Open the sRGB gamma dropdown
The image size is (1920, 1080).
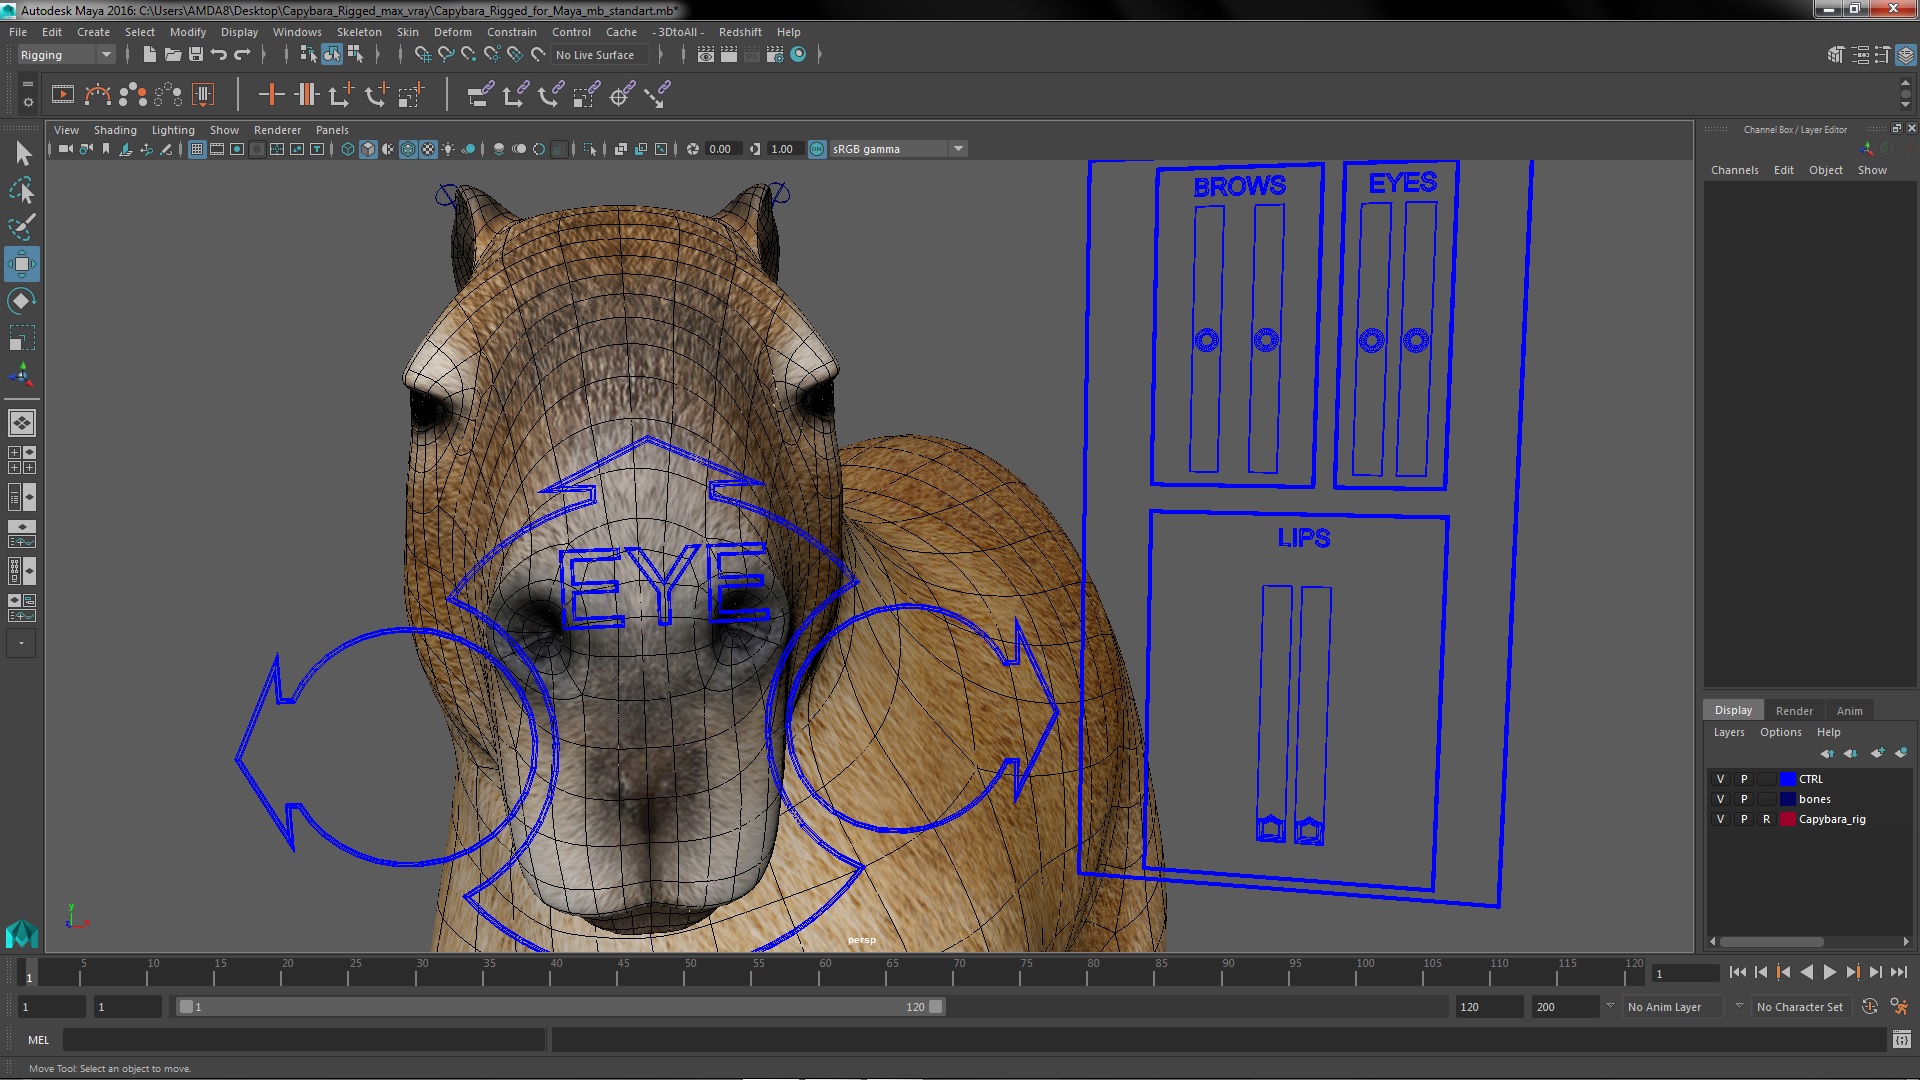click(x=898, y=149)
